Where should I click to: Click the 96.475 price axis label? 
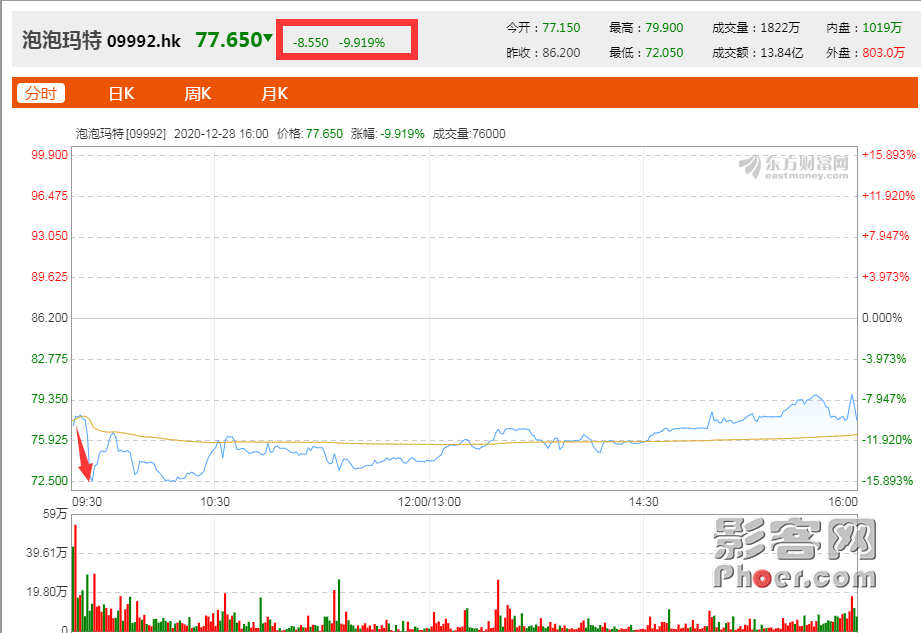click(49, 196)
